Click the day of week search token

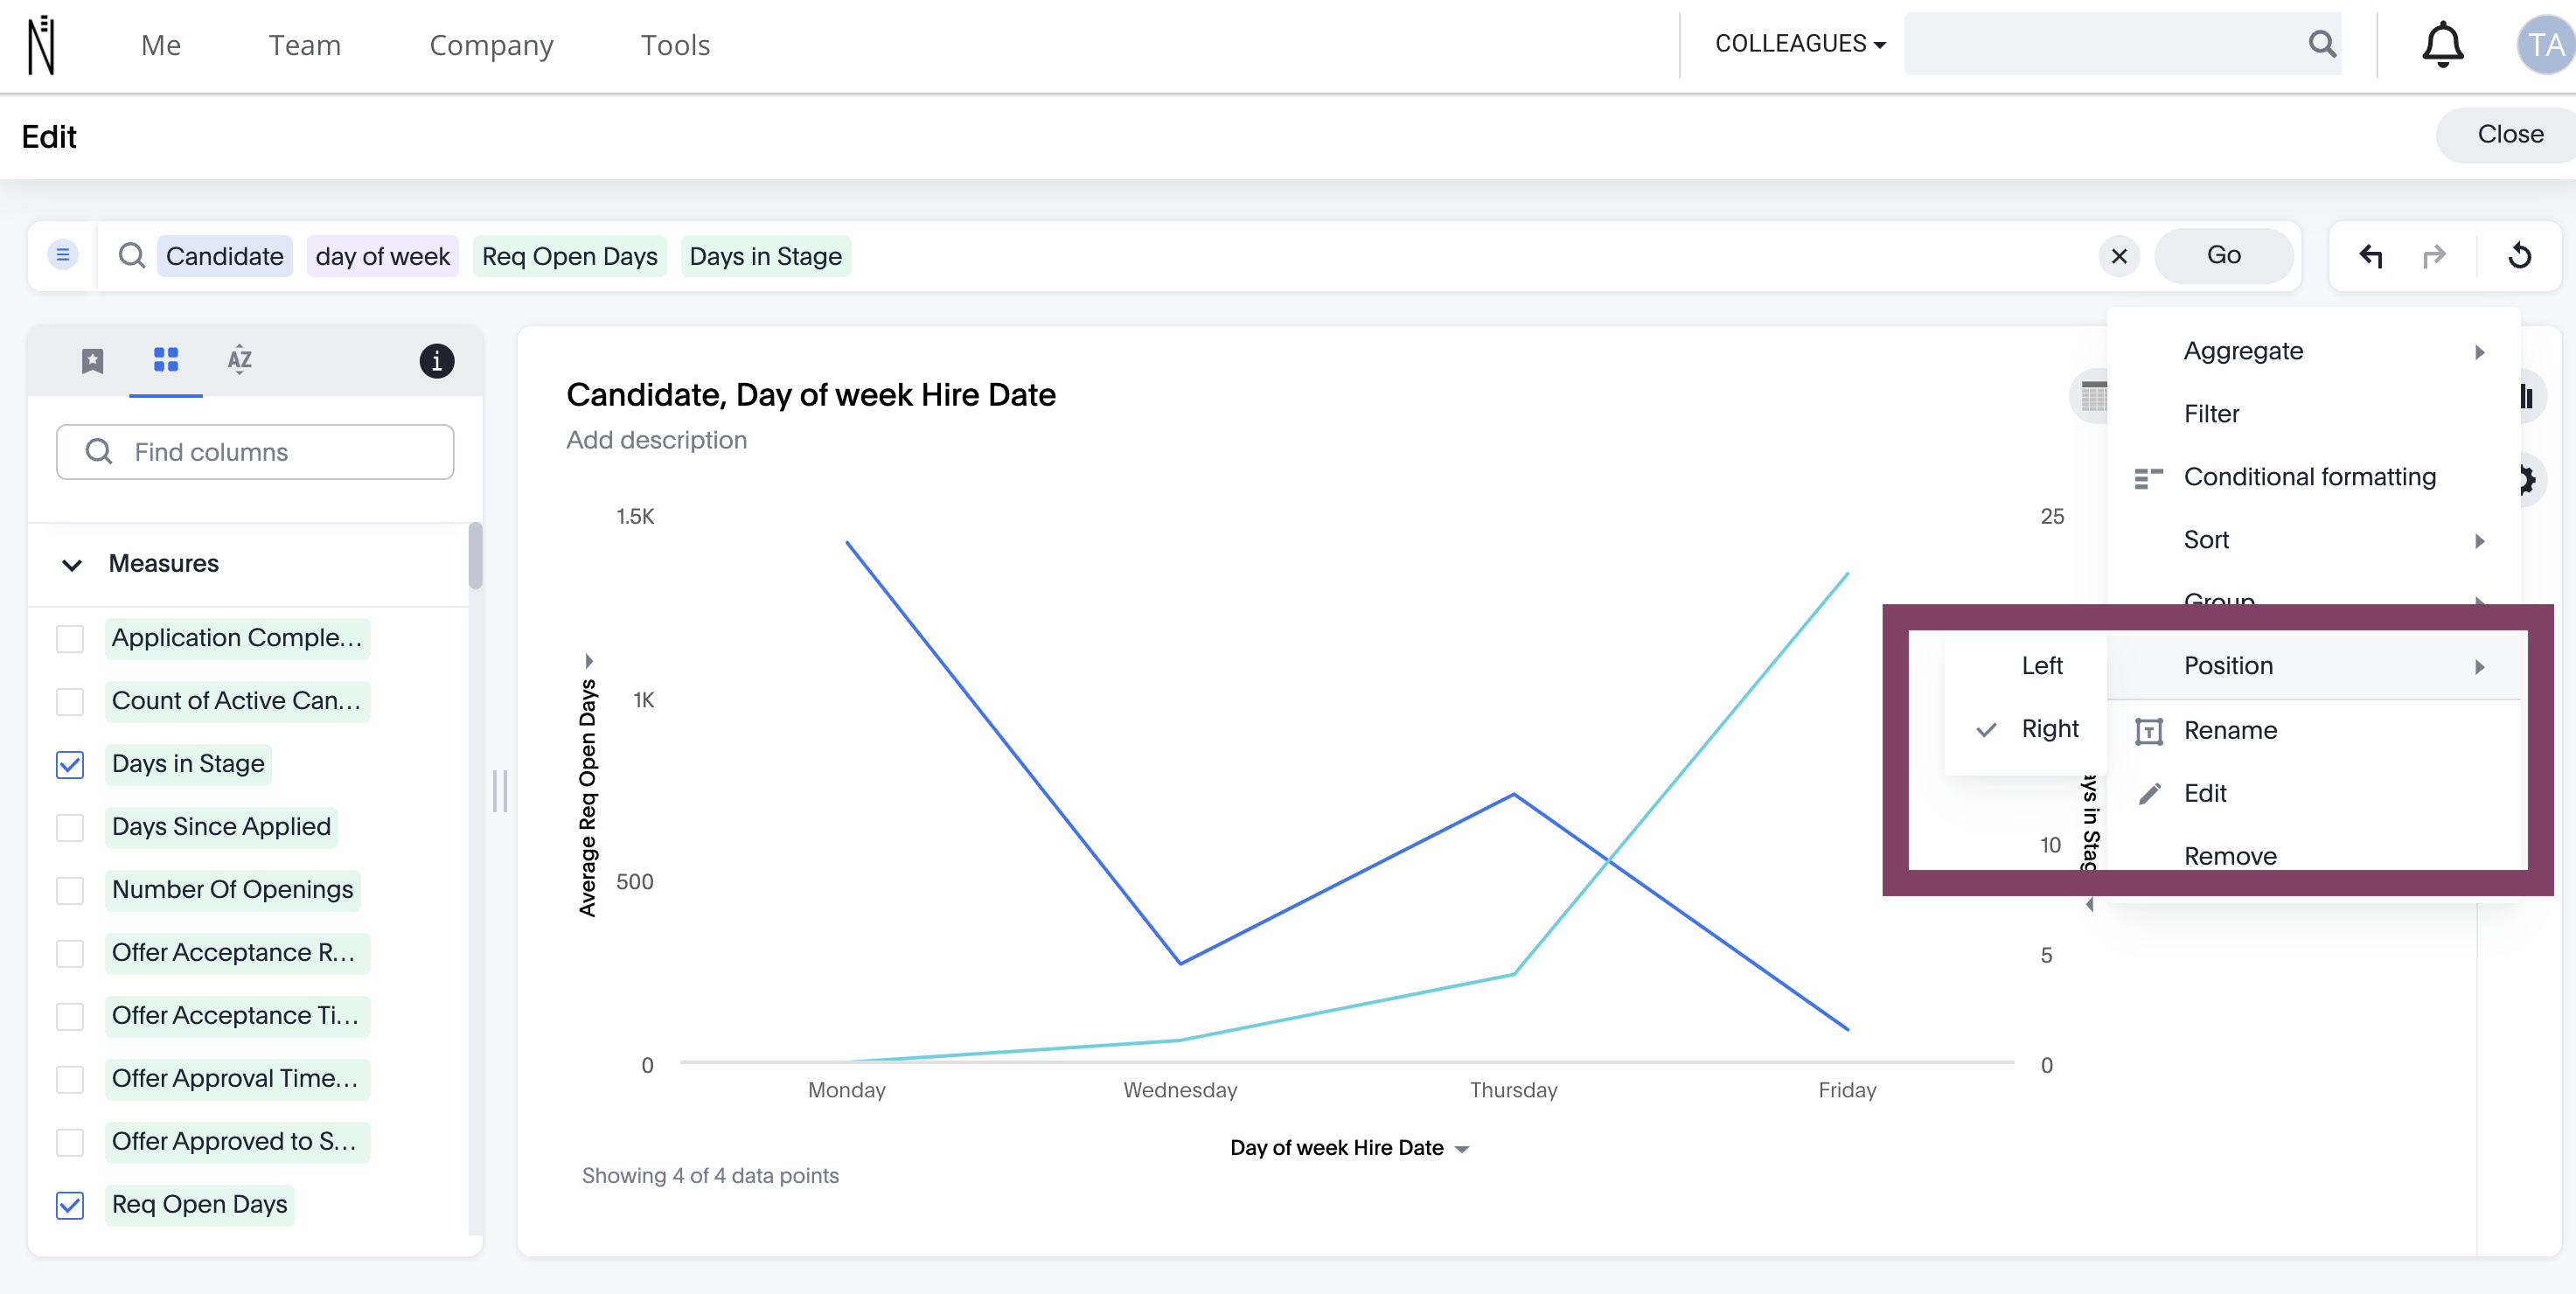[382, 256]
